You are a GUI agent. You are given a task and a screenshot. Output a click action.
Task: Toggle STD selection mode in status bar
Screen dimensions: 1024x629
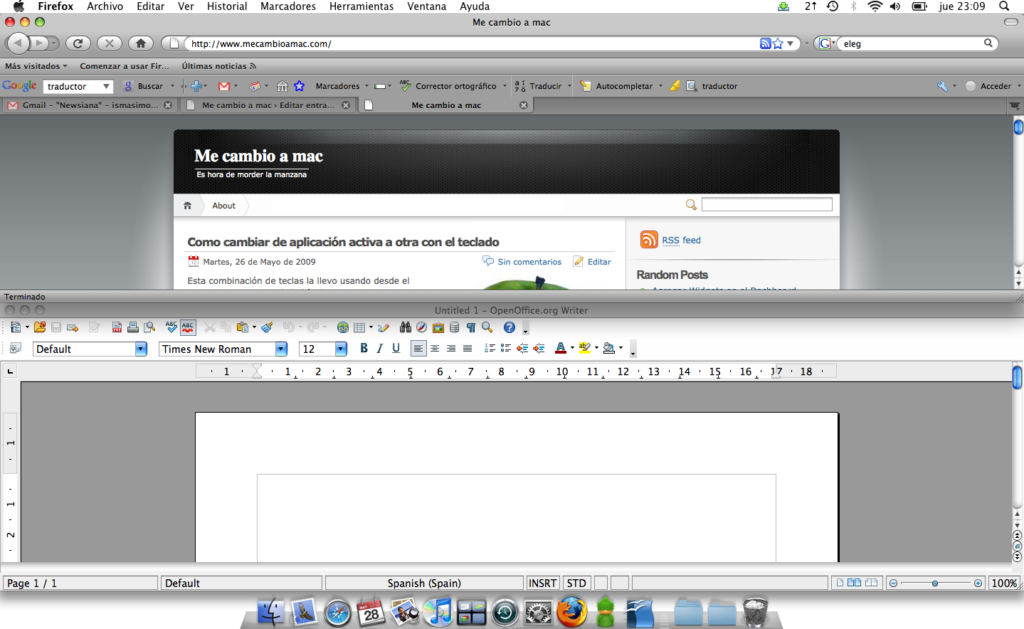coord(576,583)
